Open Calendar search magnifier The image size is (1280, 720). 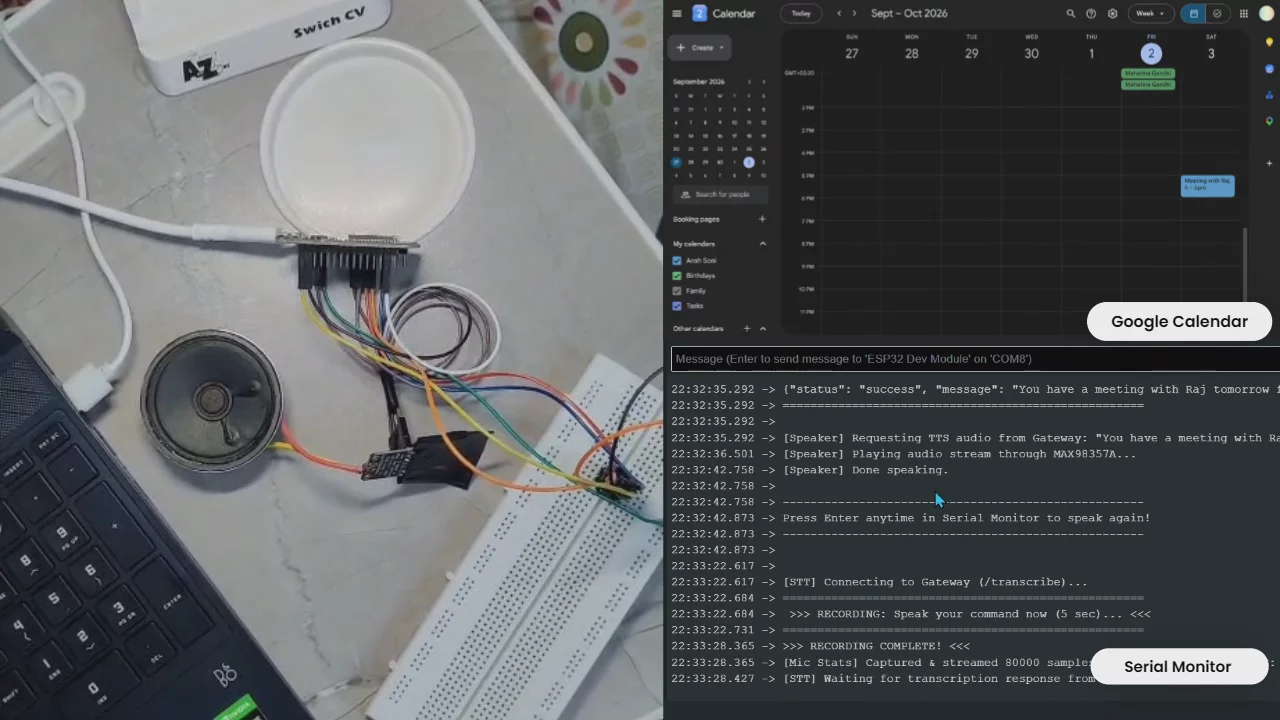pos(1070,14)
